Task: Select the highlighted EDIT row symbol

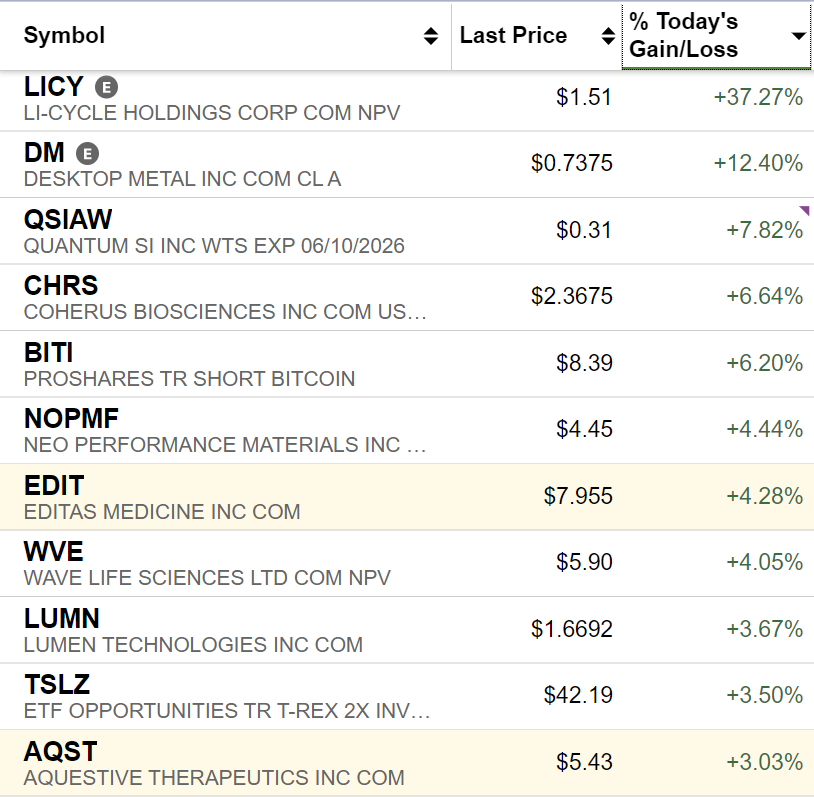Action: tap(54, 485)
